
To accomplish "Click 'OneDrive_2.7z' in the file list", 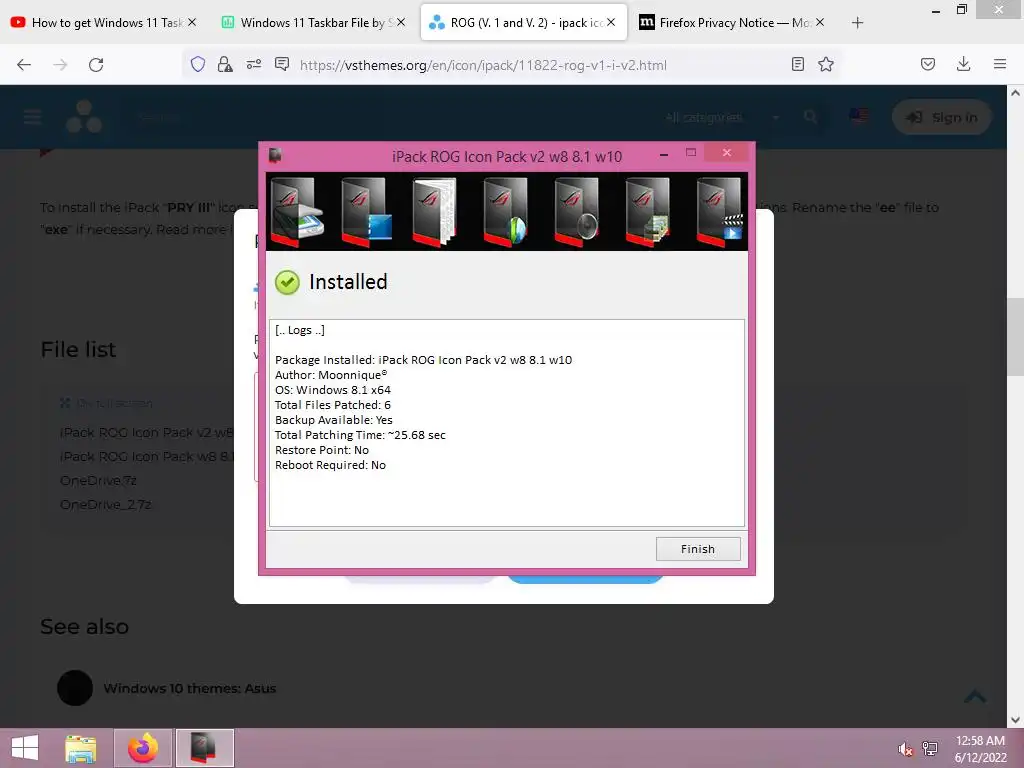I will coord(105,505).
